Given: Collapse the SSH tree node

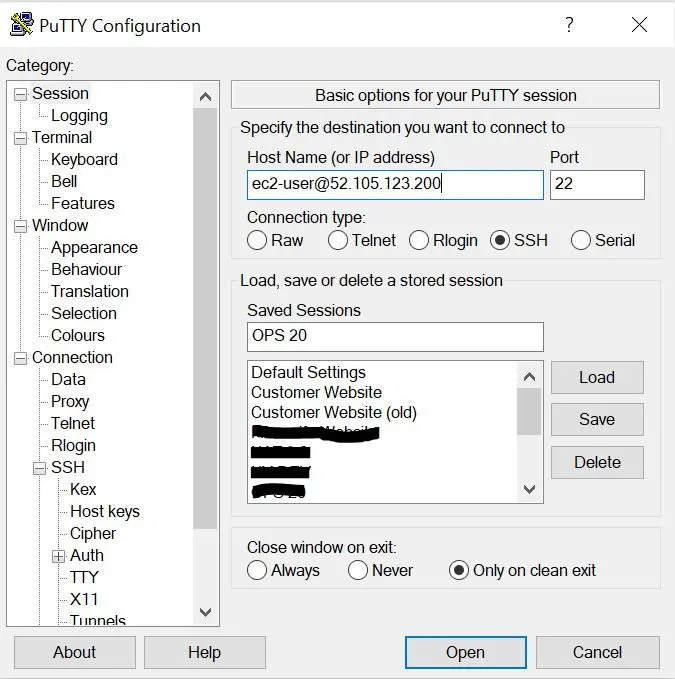Looking at the screenshot, I should tap(39, 468).
